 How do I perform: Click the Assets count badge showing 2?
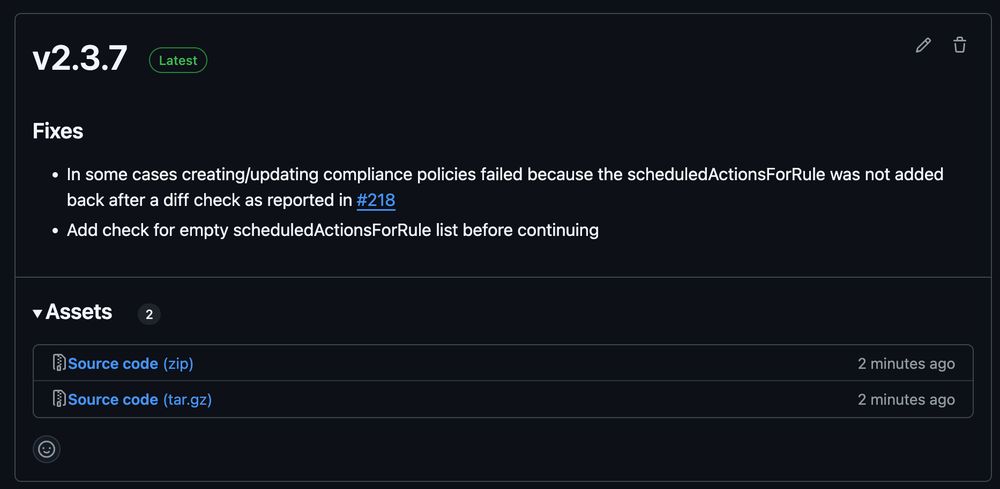[149, 314]
